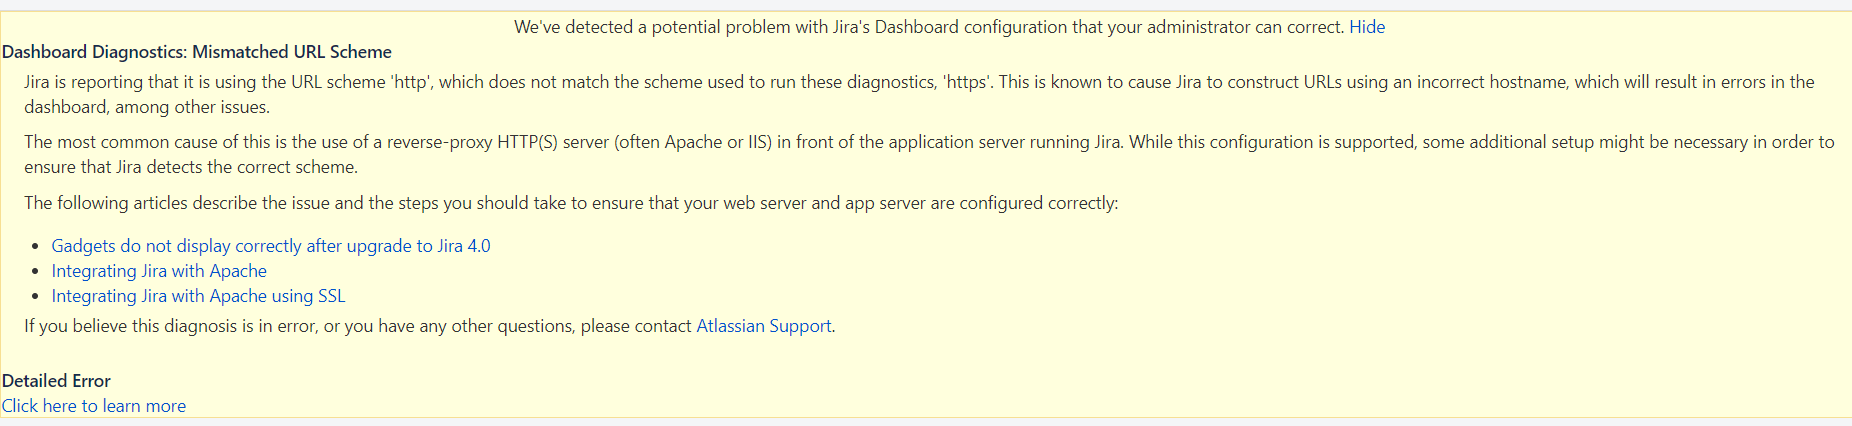Click paragraph starting 'Jira is reporting that'

click(919, 94)
